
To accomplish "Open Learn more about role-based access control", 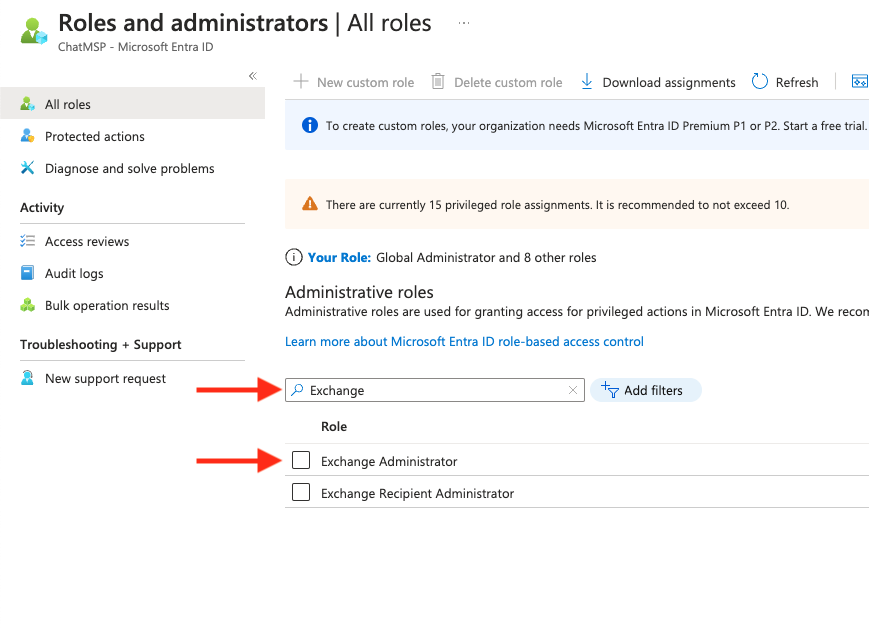I will coord(464,341).
